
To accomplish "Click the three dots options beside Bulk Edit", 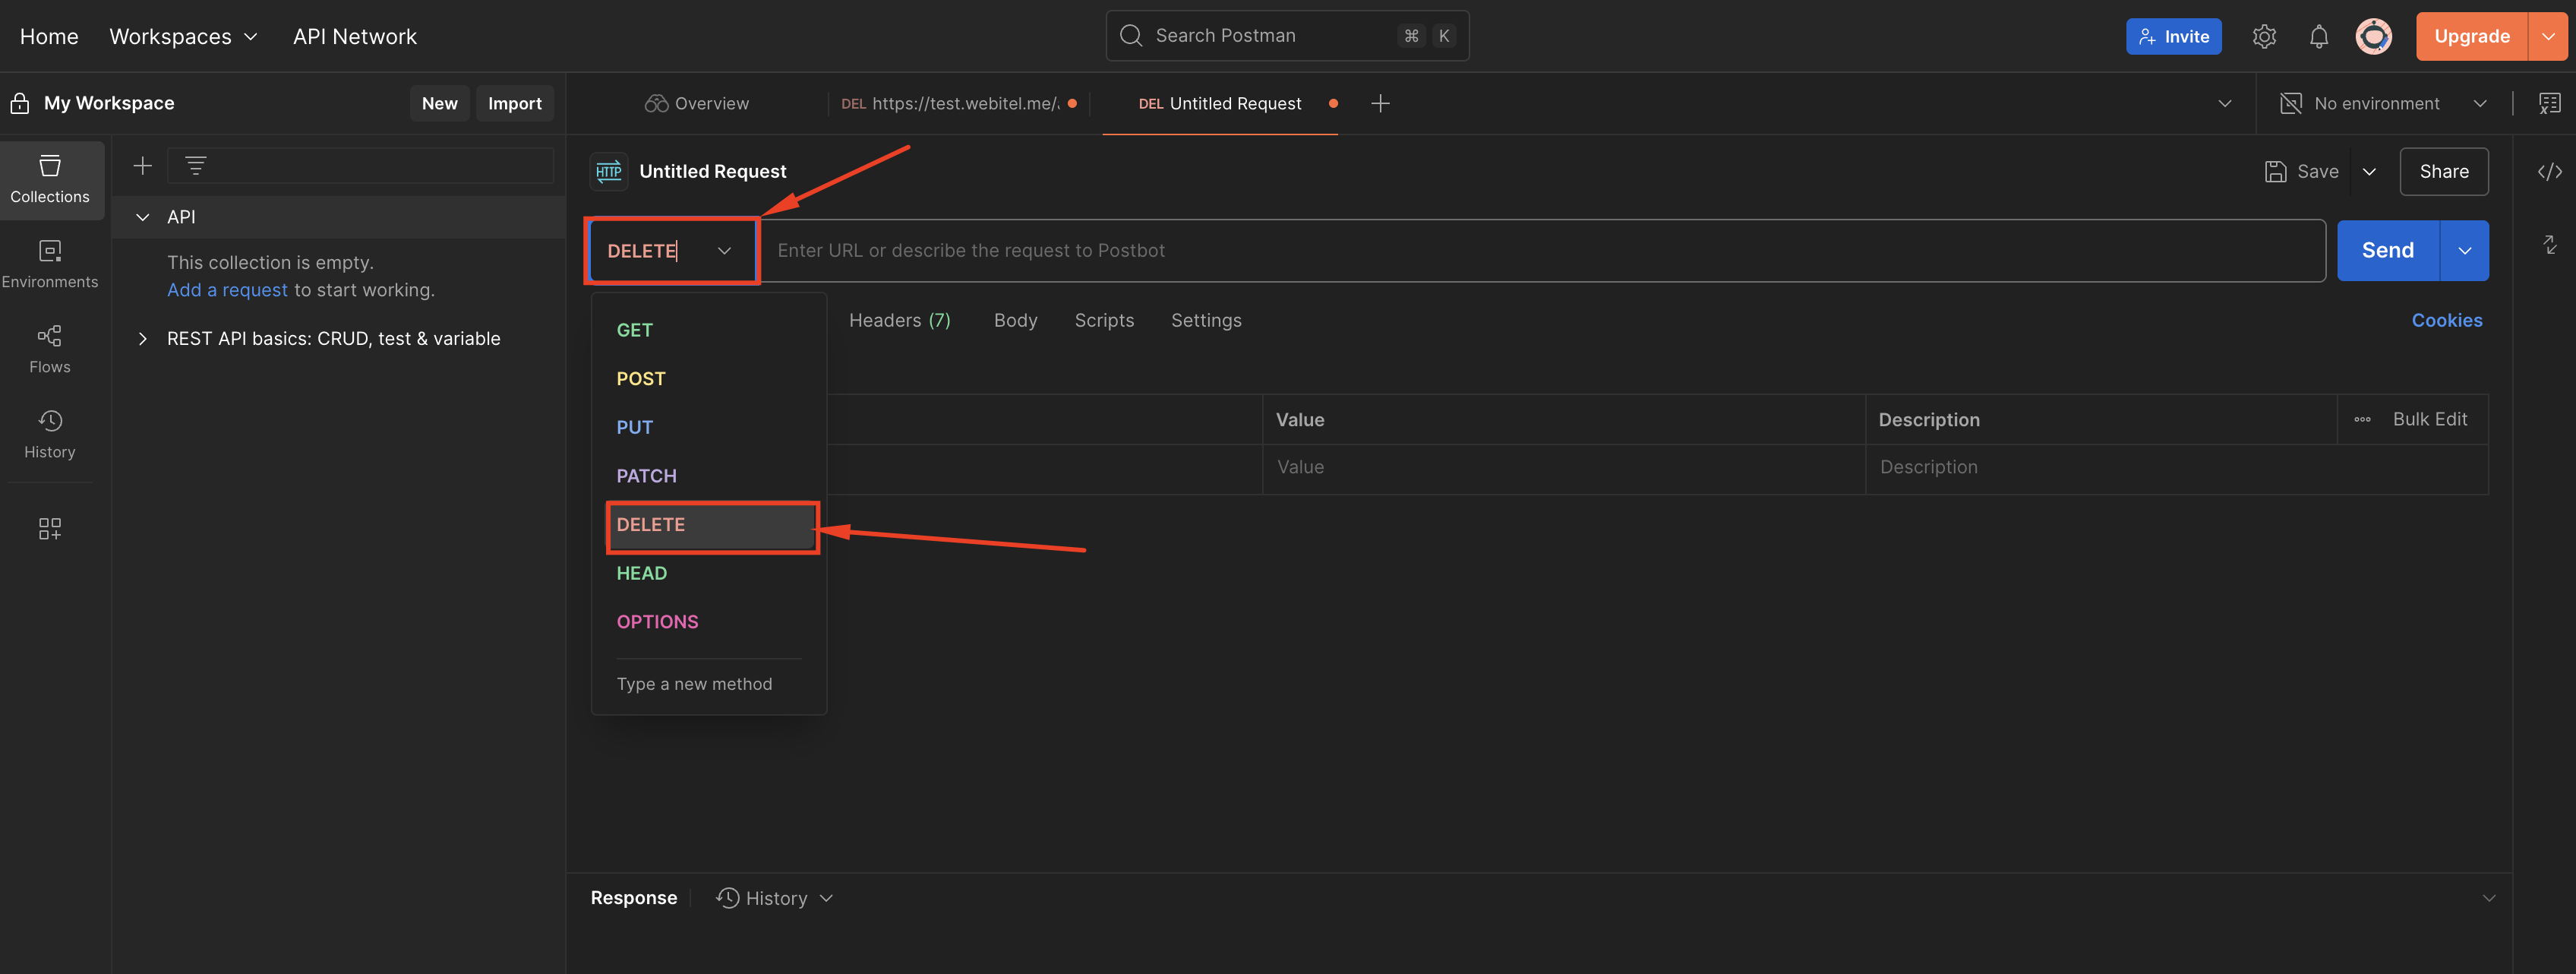I will click(x=2362, y=420).
